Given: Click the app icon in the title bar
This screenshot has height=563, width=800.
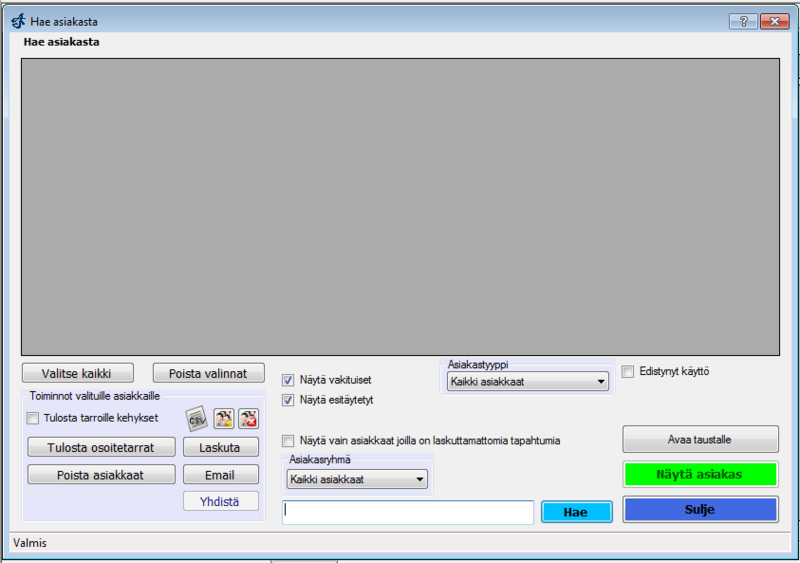Looking at the screenshot, I should point(17,21).
